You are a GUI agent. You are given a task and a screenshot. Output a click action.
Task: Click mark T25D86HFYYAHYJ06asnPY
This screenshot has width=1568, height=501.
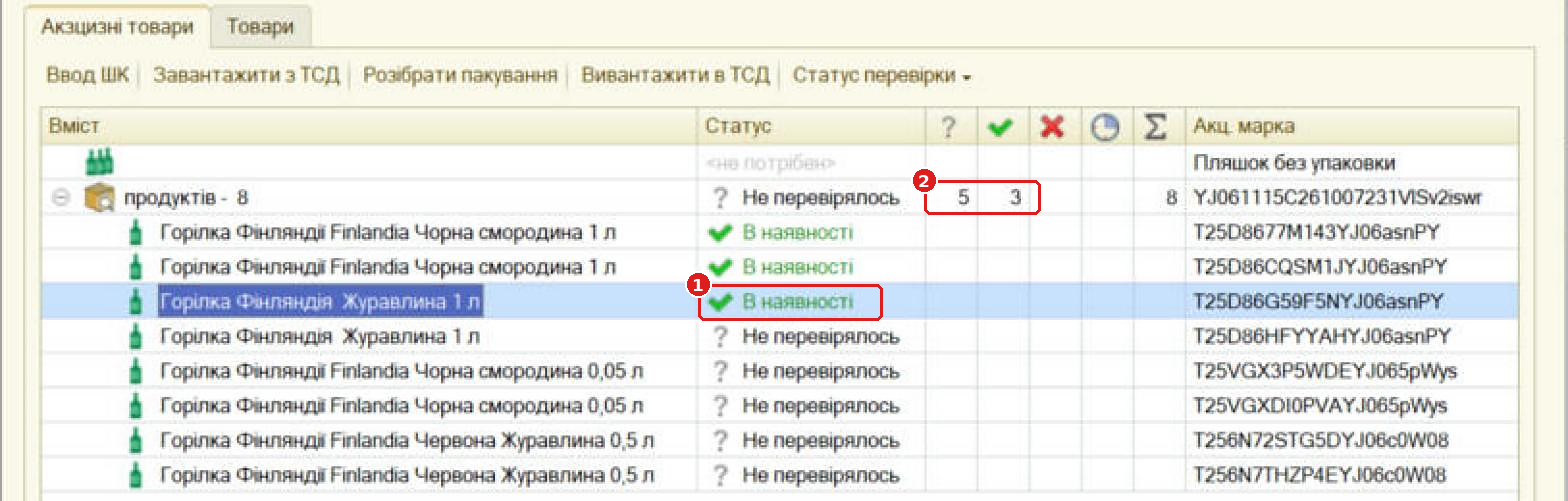(x=1321, y=337)
